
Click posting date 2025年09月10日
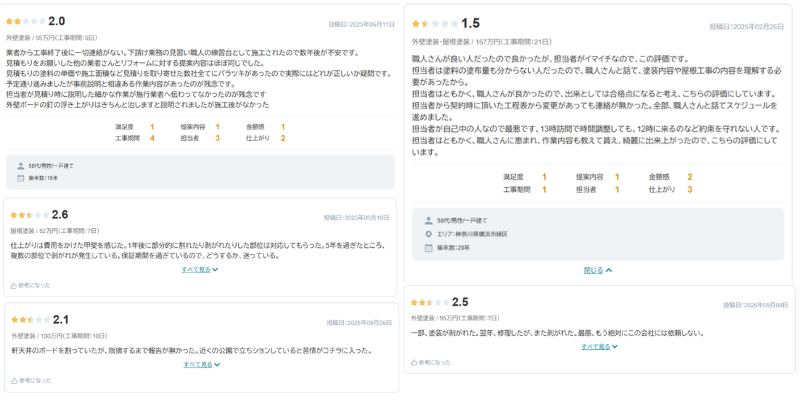357,218
